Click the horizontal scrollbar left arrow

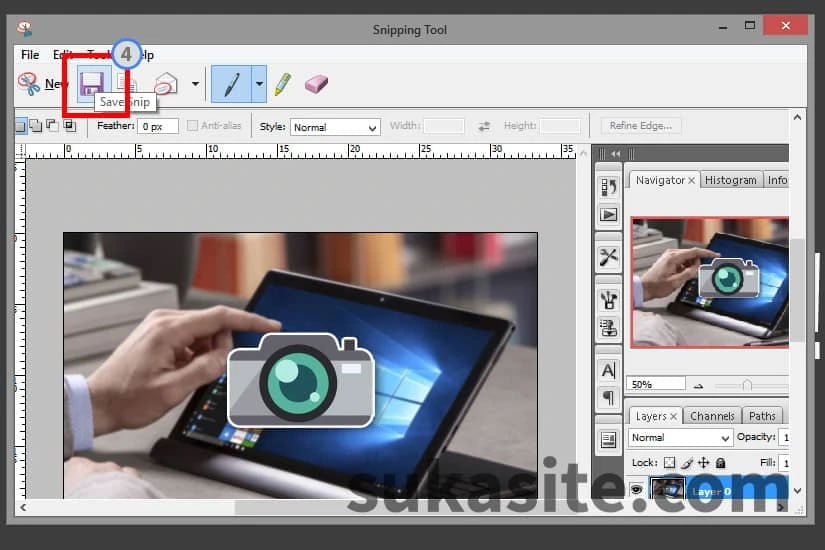[23, 507]
